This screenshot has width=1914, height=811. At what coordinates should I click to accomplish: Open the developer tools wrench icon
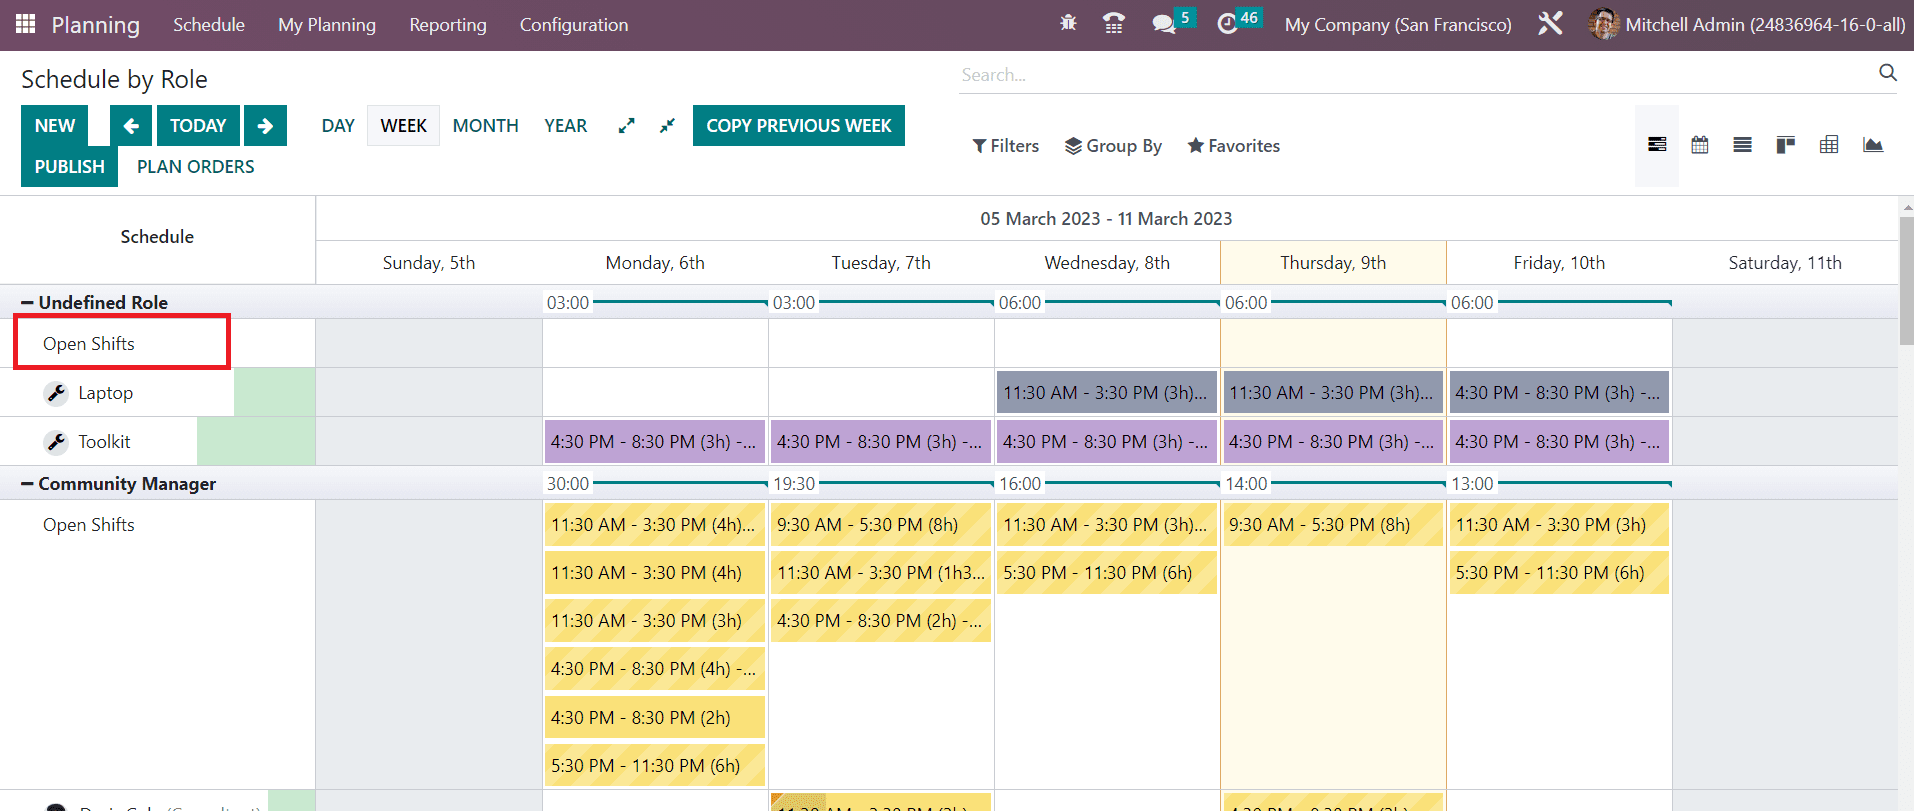click(x=1550, y=24)
